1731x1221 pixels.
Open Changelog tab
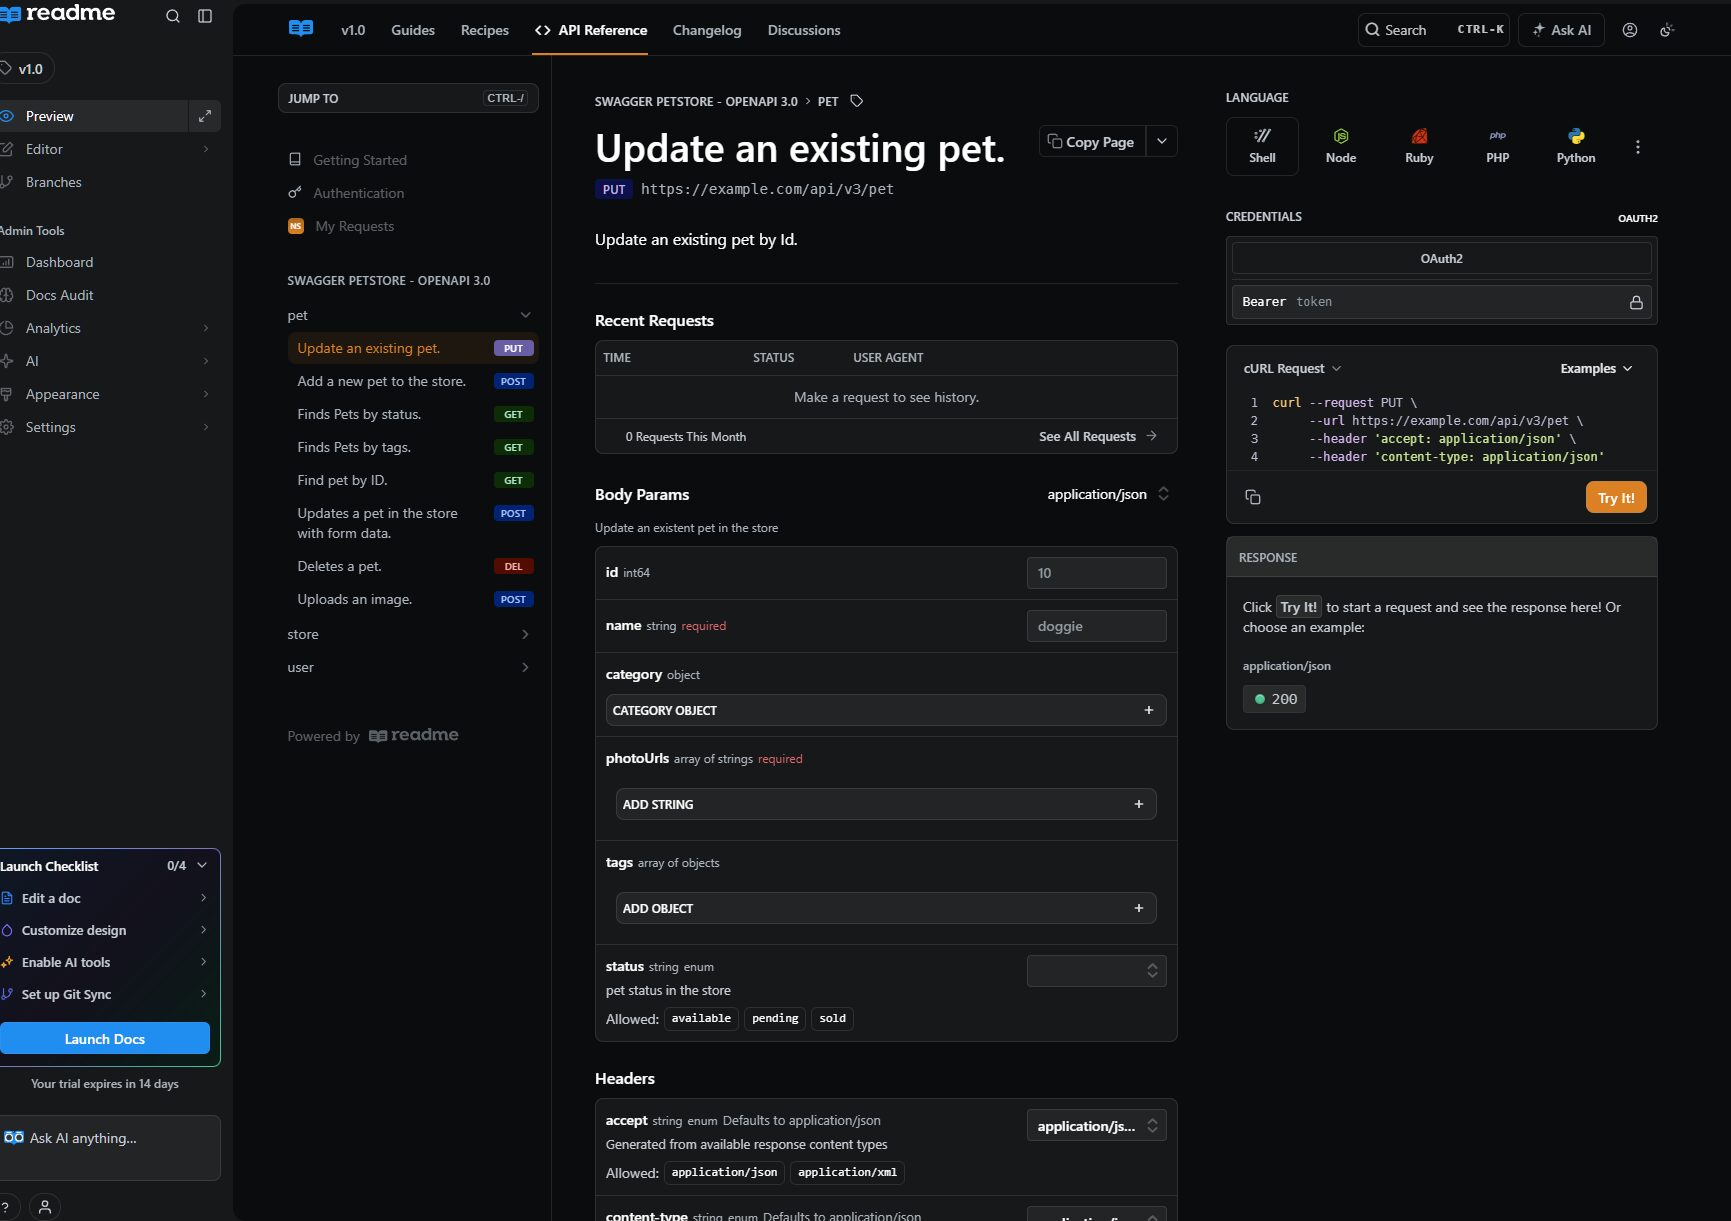pyautogui.click(x=707, y=30)
